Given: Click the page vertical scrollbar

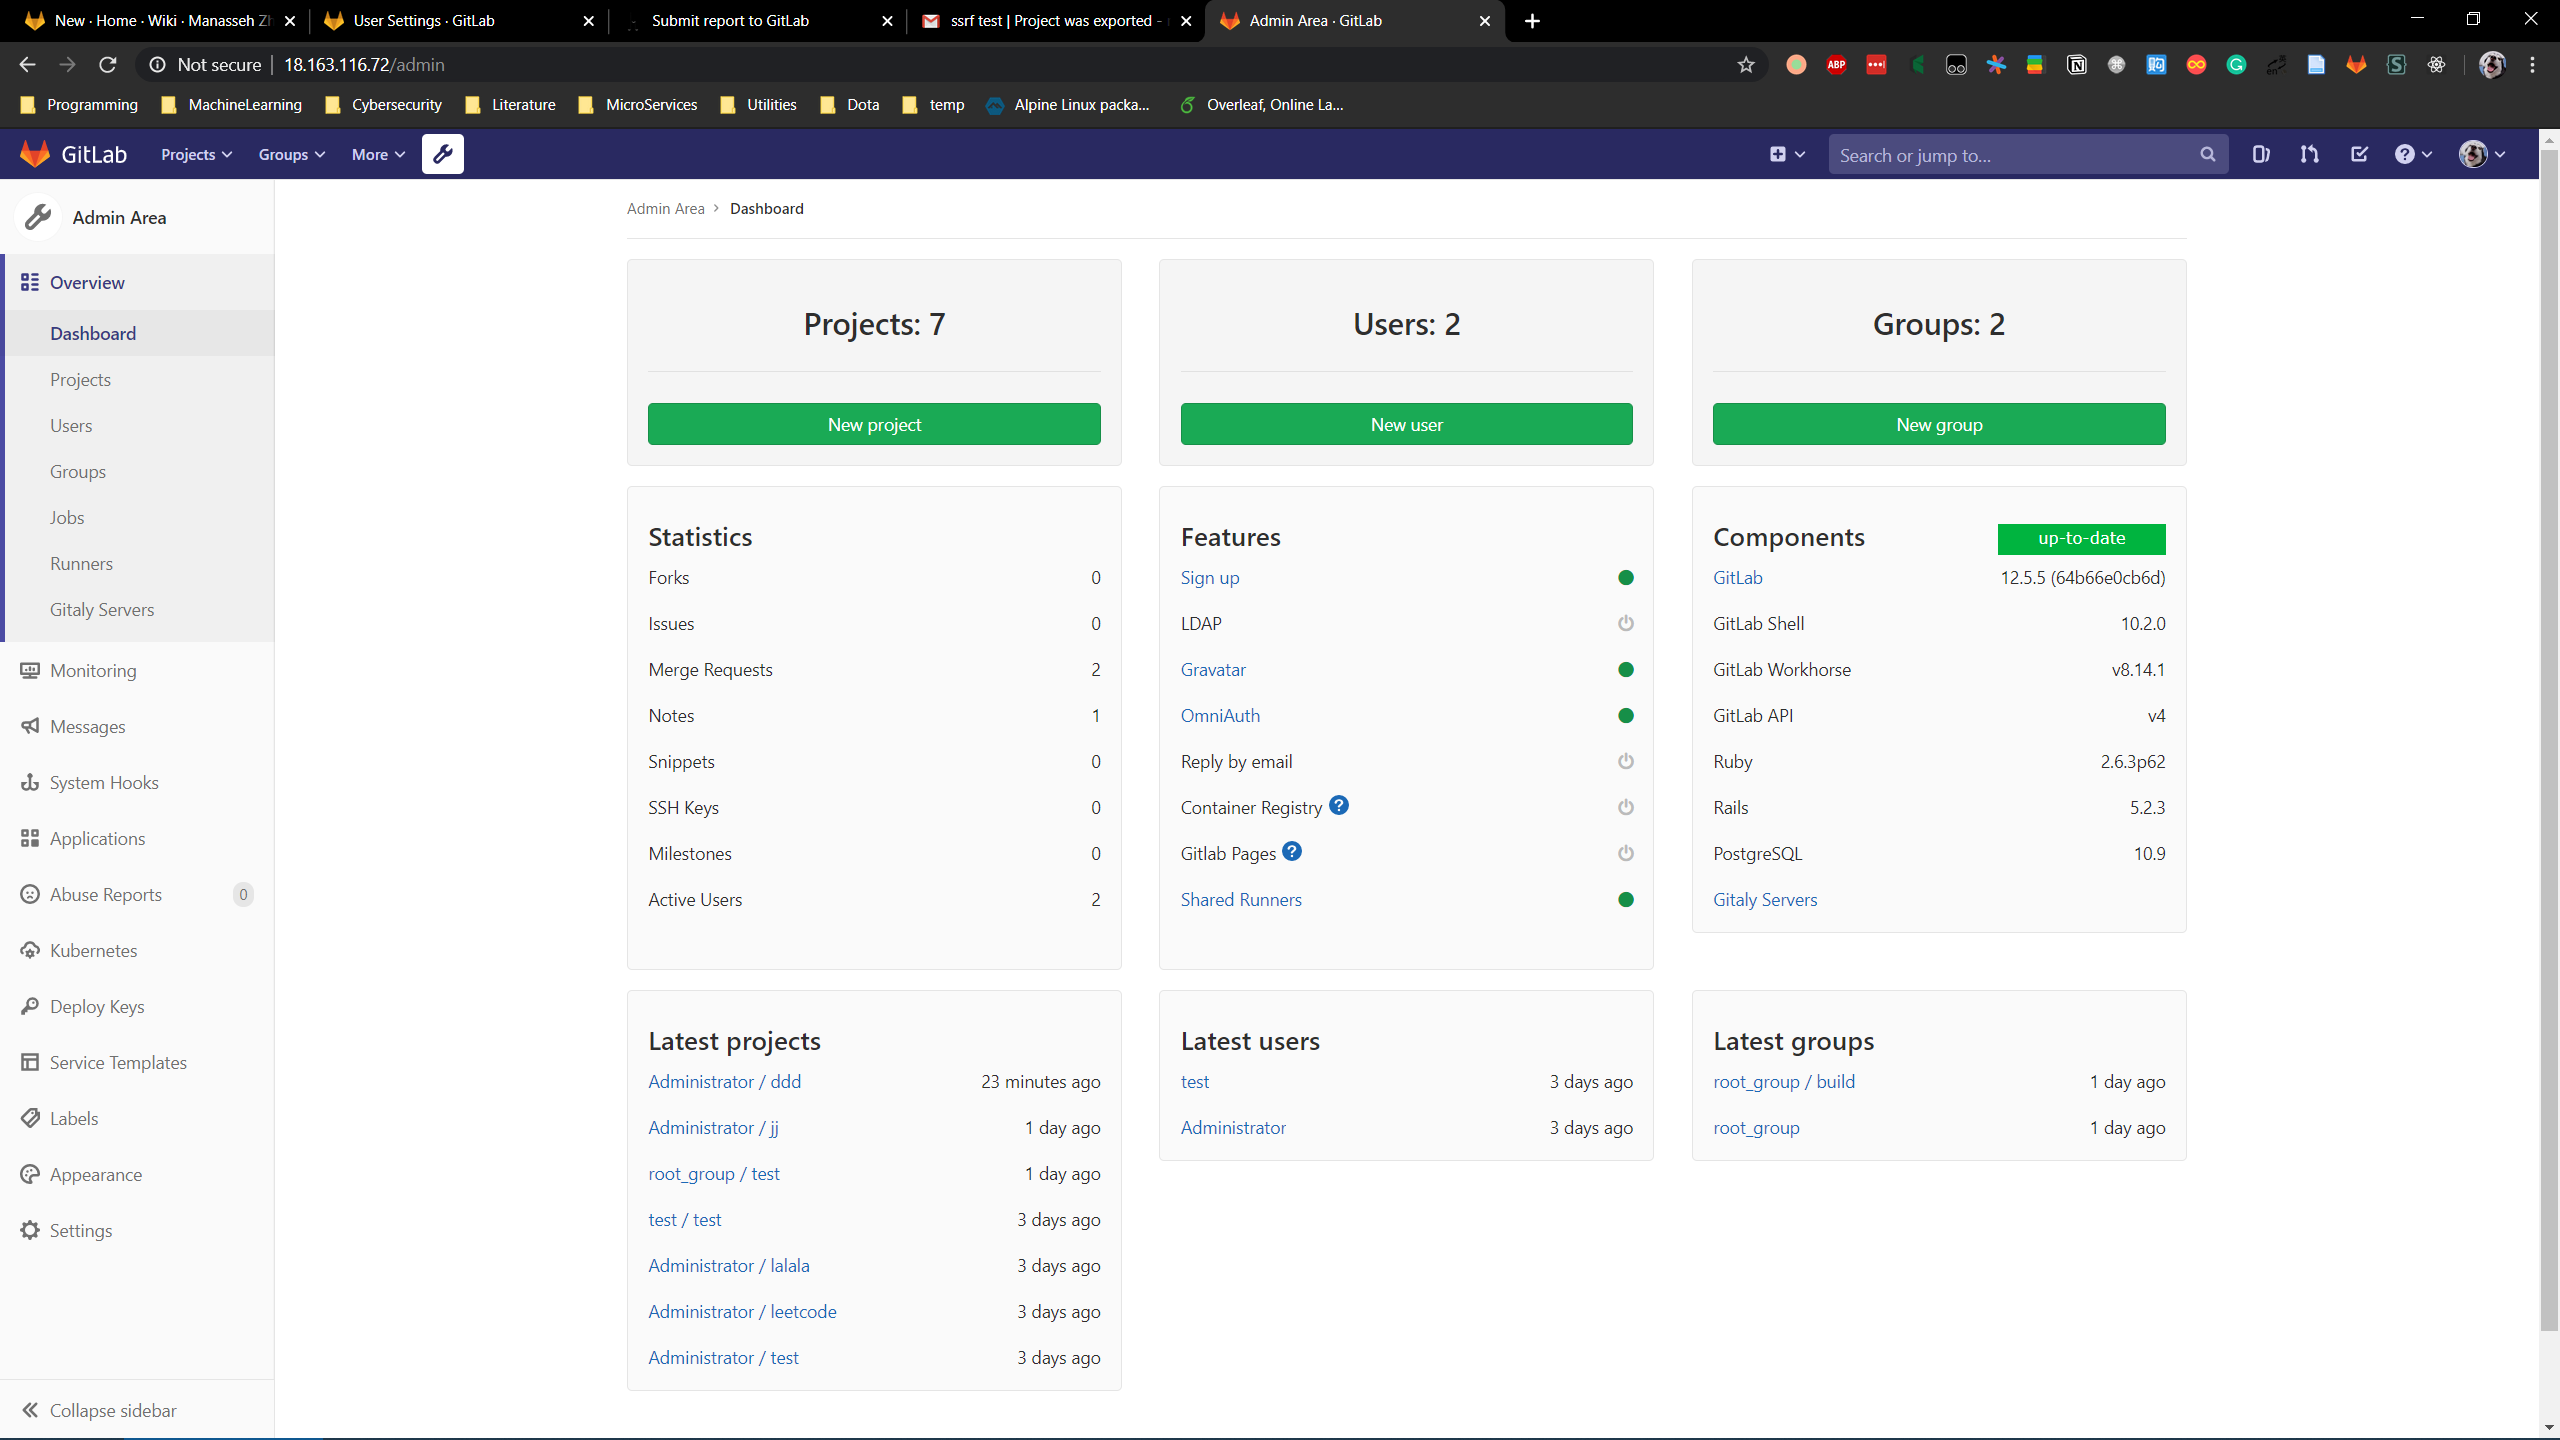Looking at the screenshot, I should click(2549, 740).
